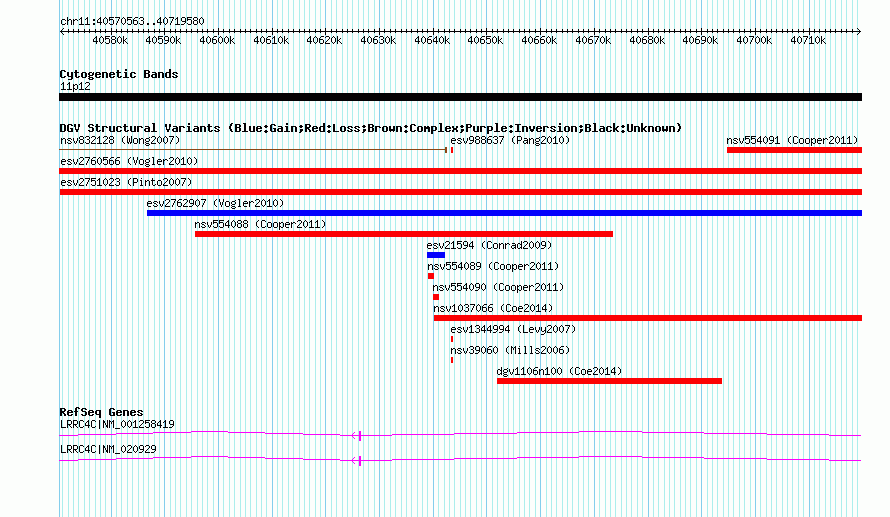The width and height of the screenshot is (890, 517).
Task: Click the RefSeq Genes track title
Action: pyautogui.click(x=101, y=412)
